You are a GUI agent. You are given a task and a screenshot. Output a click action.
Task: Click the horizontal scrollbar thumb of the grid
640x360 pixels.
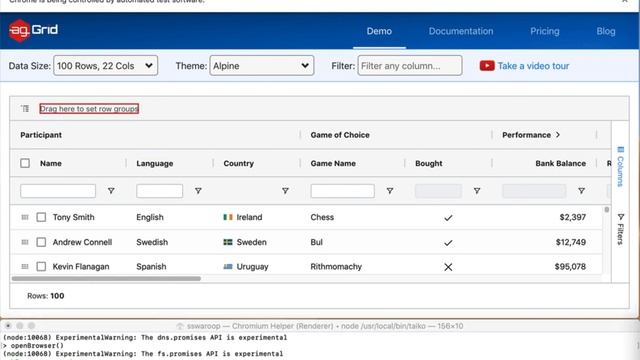(107, 278)
